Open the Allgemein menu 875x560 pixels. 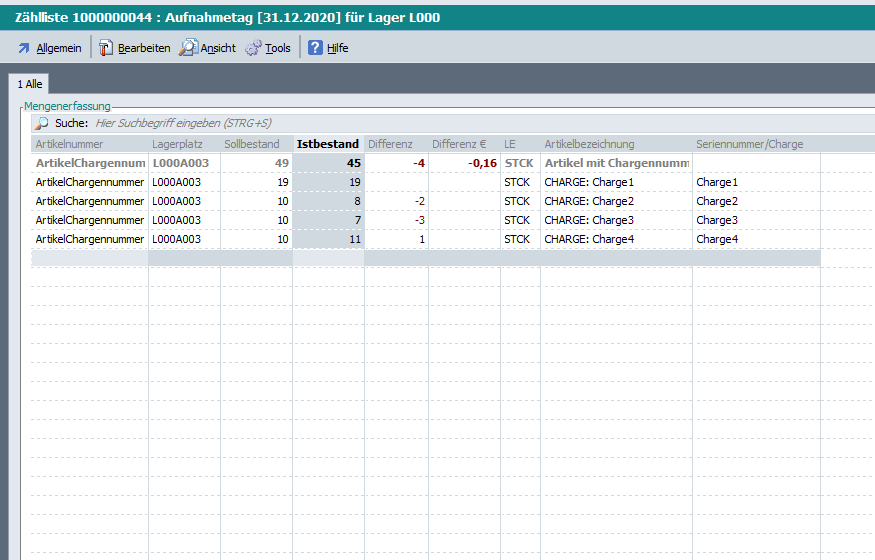59,48
